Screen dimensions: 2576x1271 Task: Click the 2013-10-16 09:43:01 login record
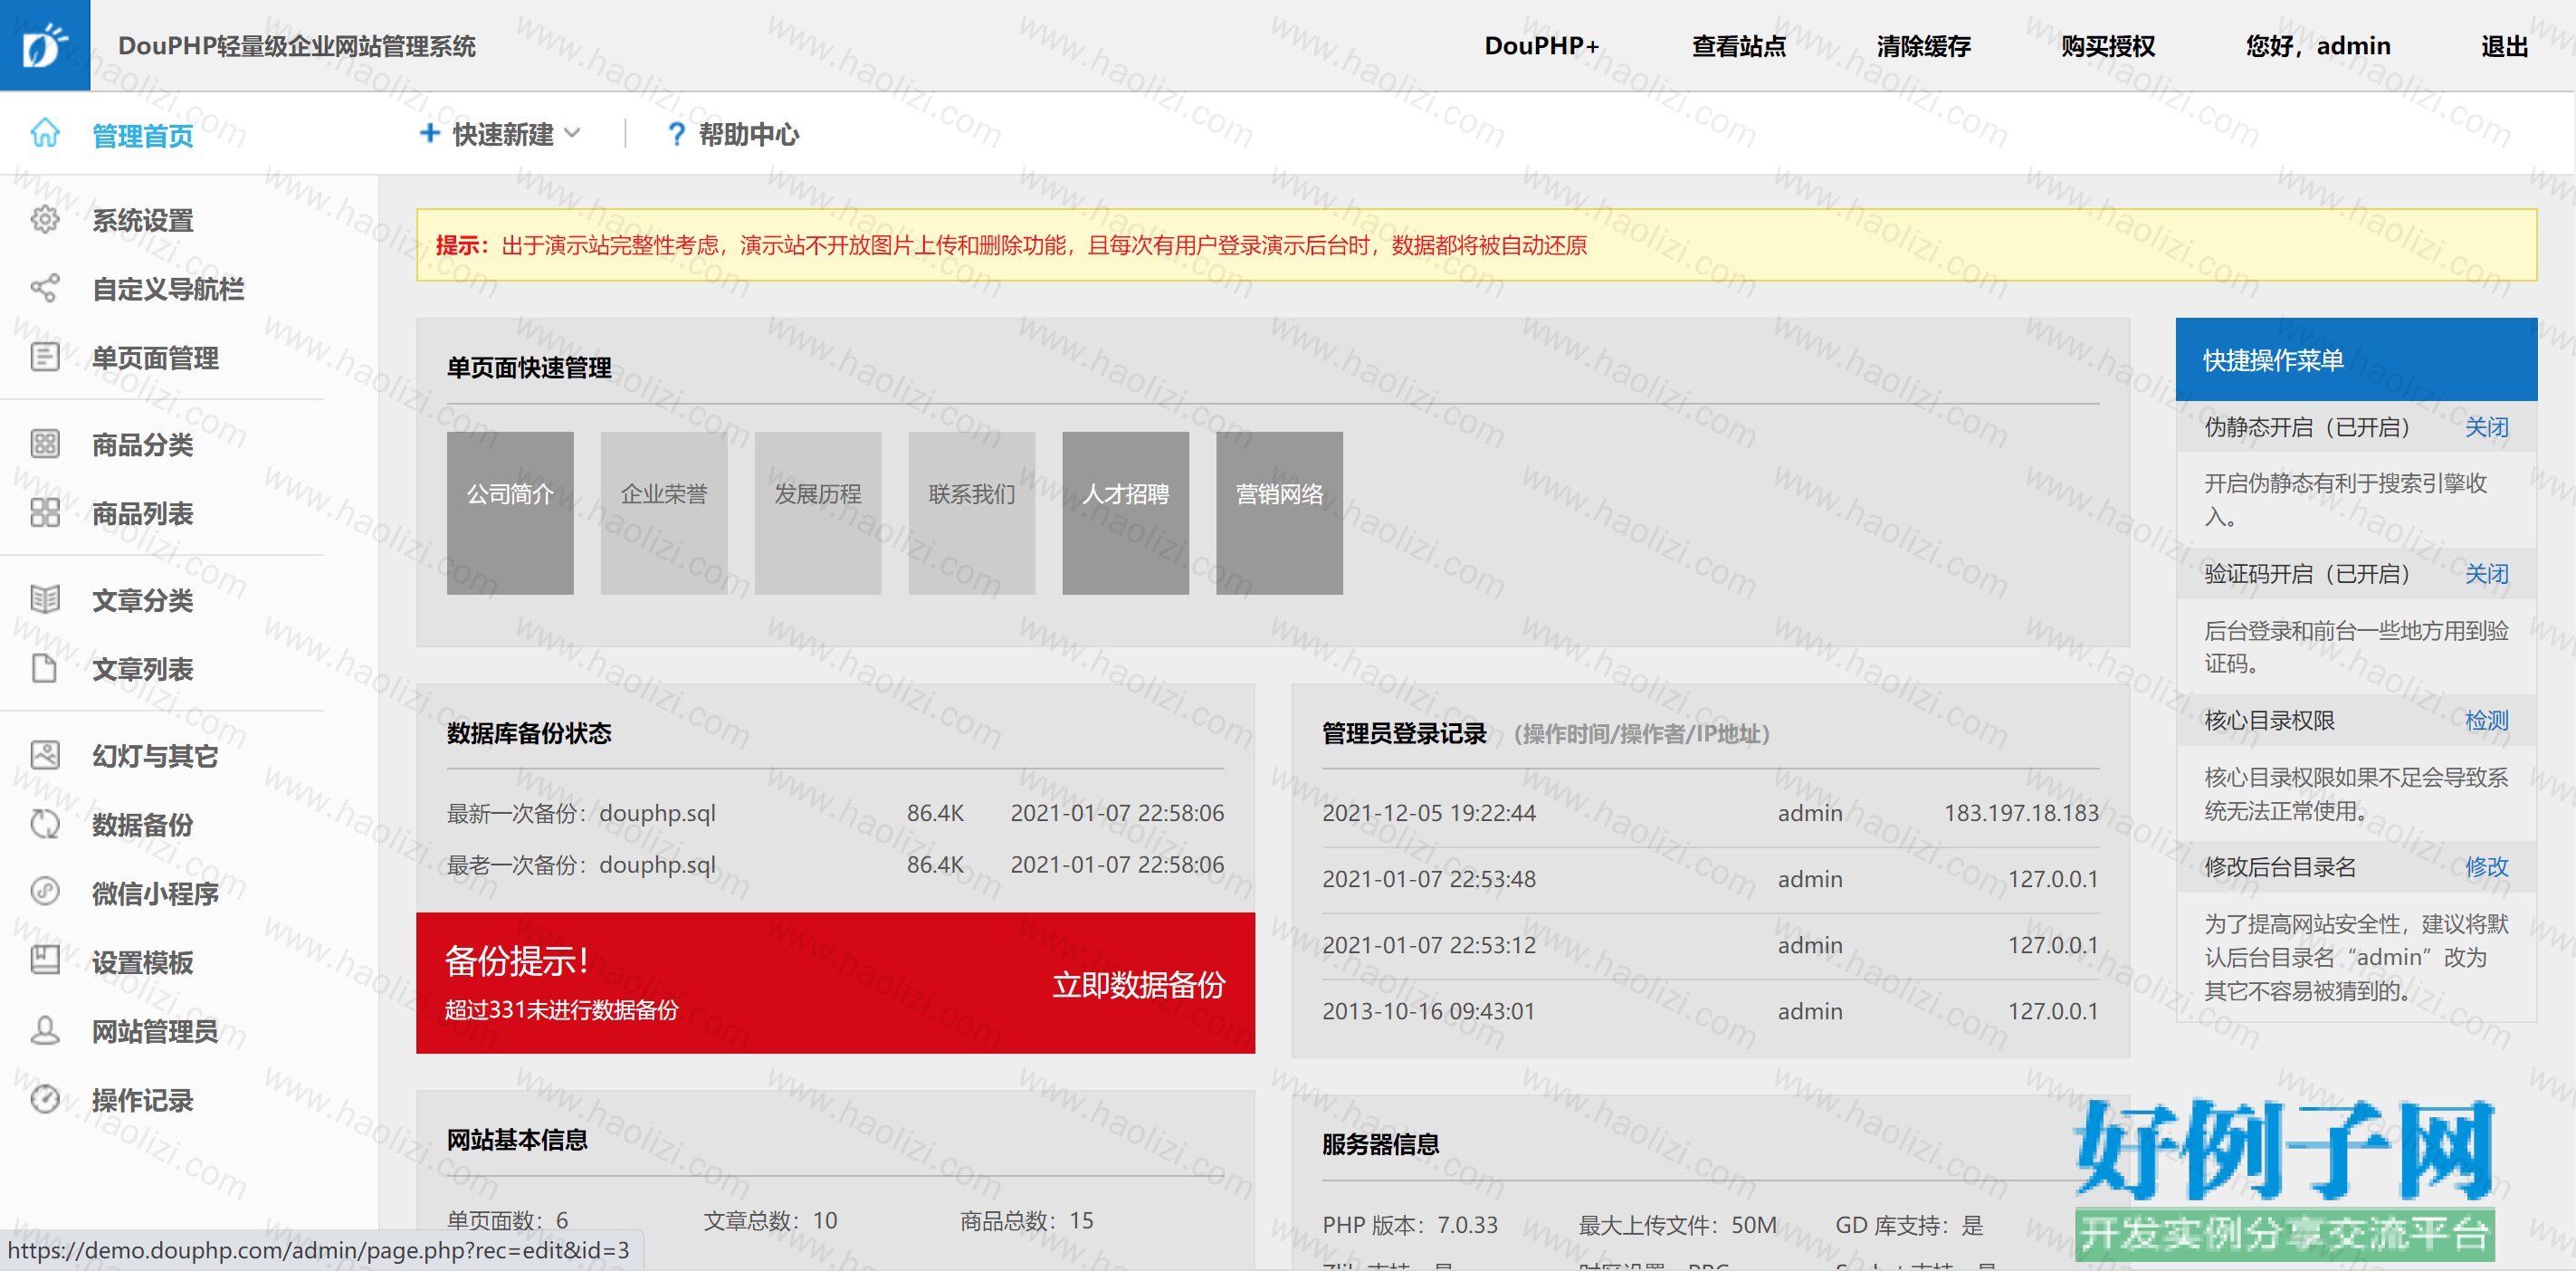[x=1710, y=1011]
